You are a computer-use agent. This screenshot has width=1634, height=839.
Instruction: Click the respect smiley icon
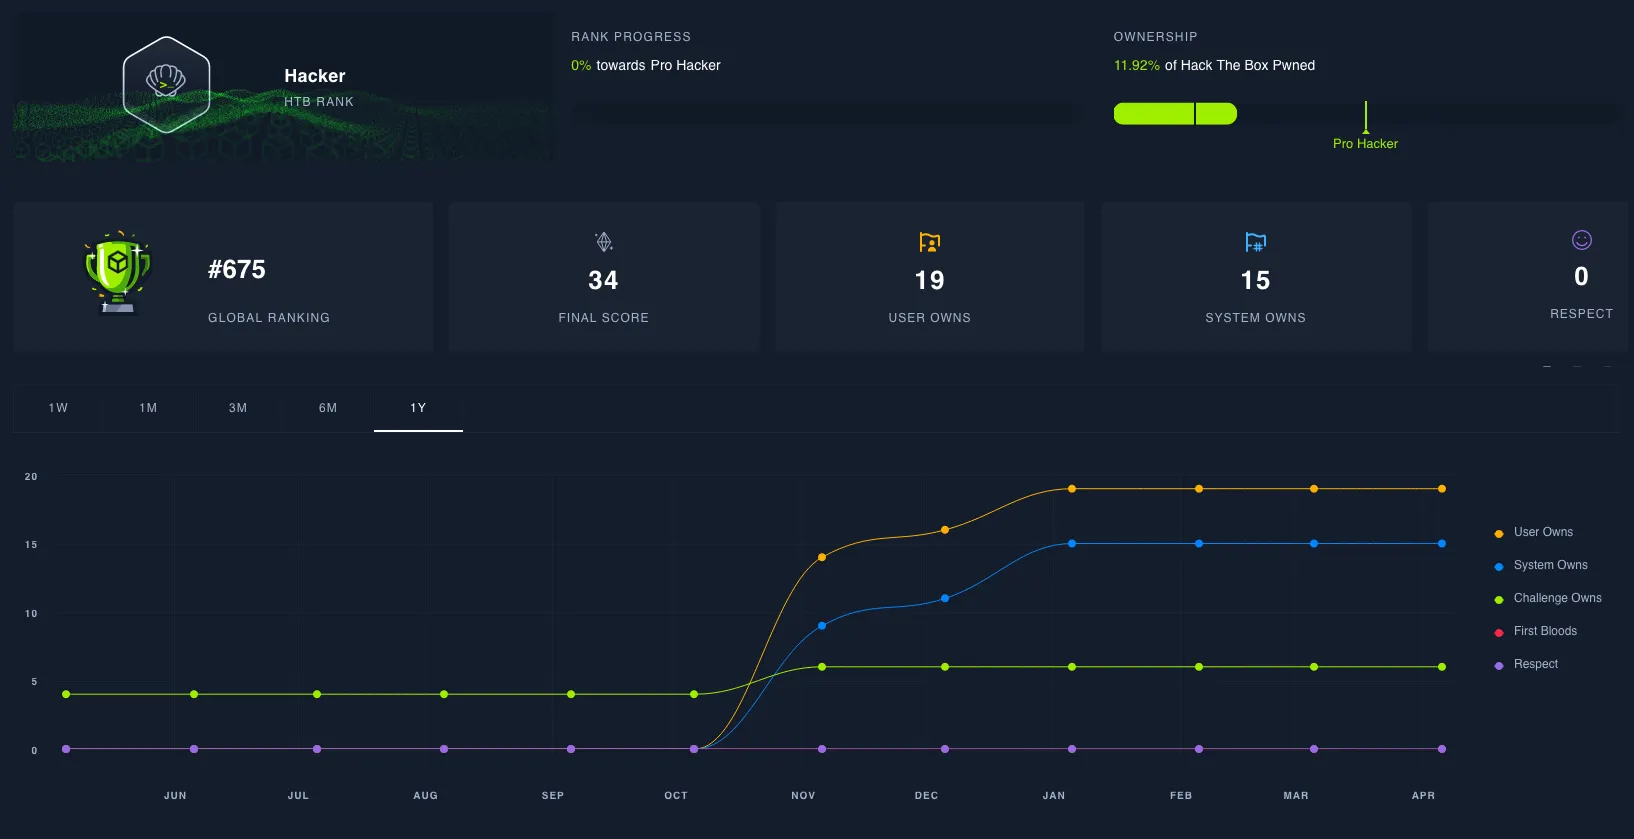[1581, 240]
